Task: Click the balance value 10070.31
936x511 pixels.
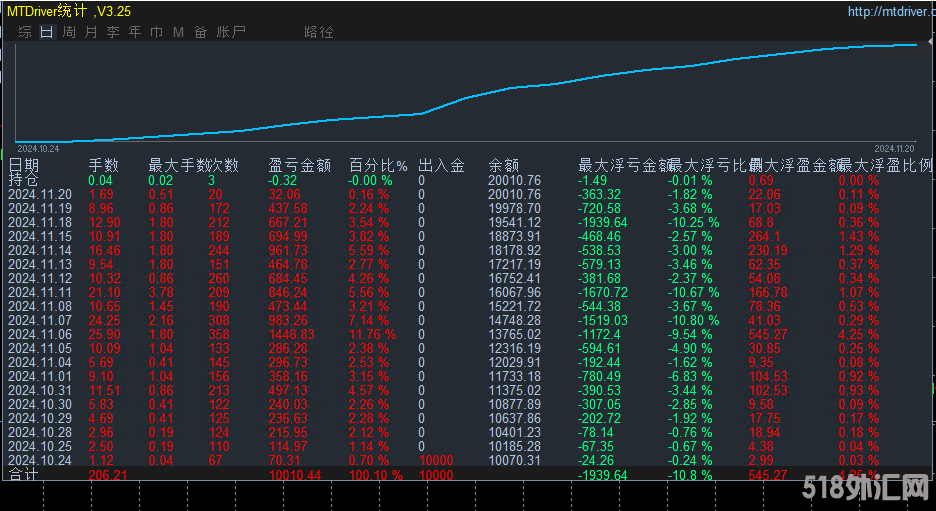Action: (x=515, y=461)
